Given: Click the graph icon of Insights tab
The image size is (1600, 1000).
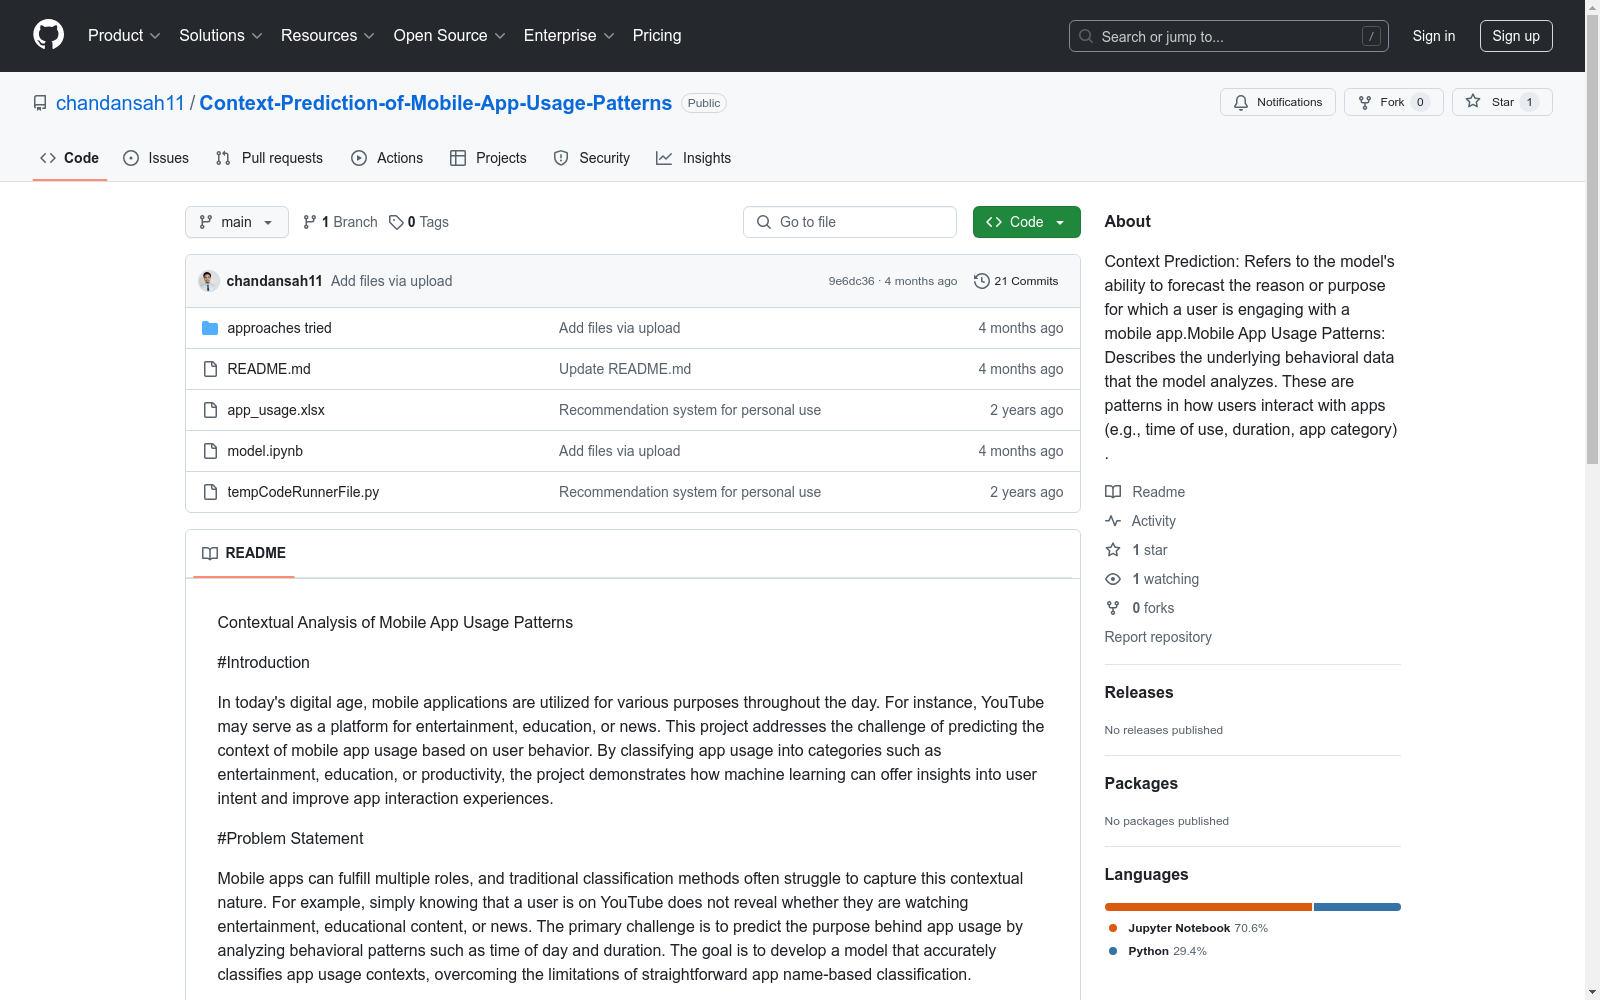Looking at the screenshot, I should tap(664, 158).
